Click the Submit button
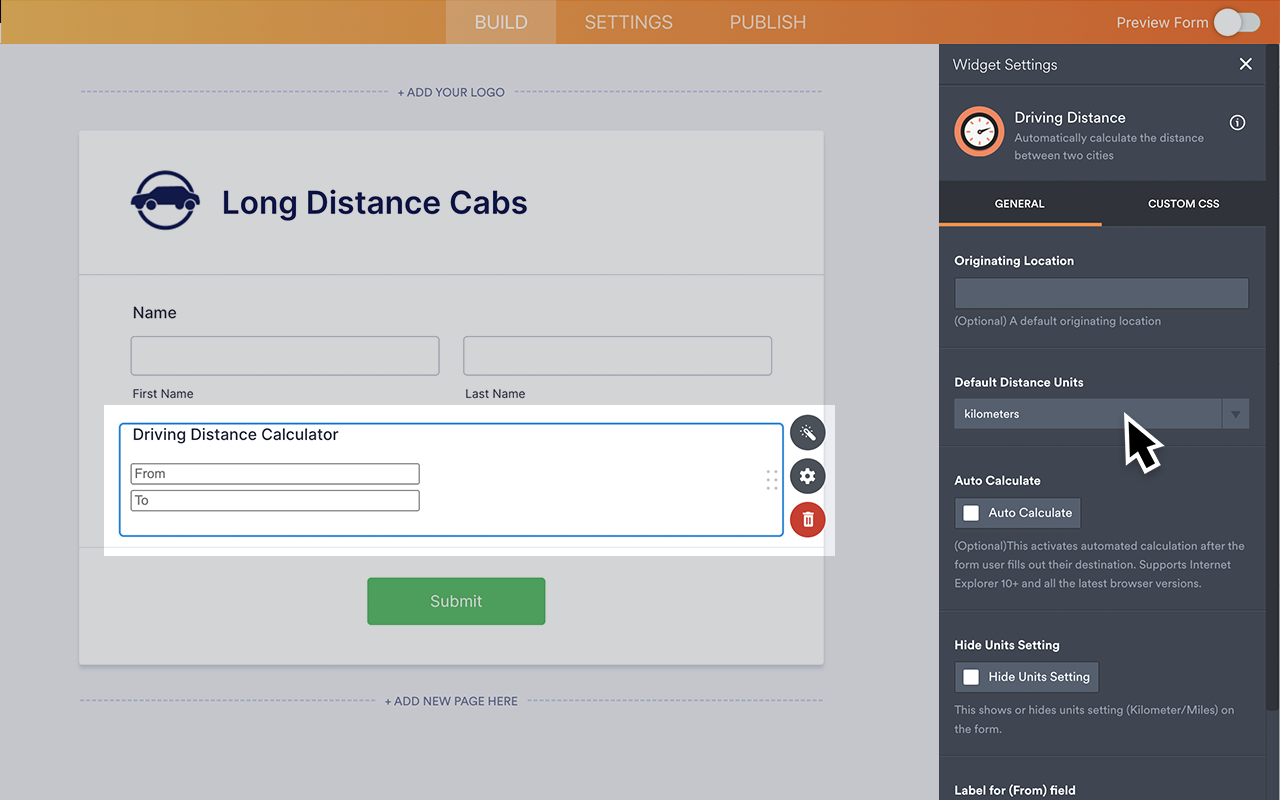This screenshot has height=800, width=1280. click(456, 601)
